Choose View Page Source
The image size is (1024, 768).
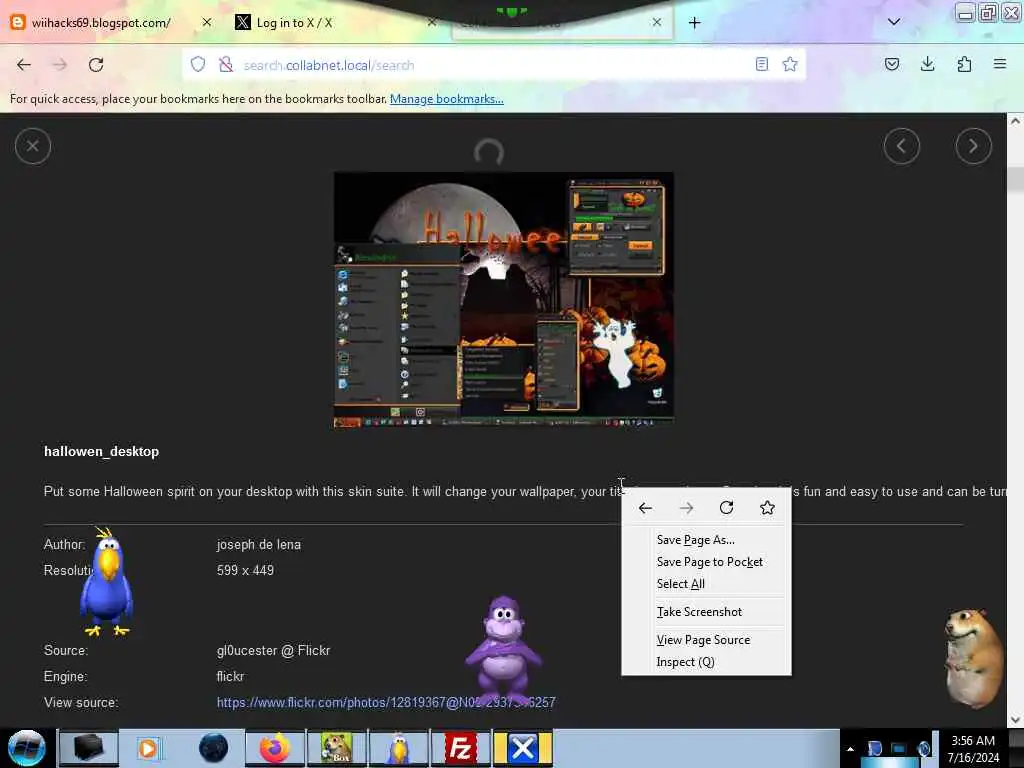706,640
